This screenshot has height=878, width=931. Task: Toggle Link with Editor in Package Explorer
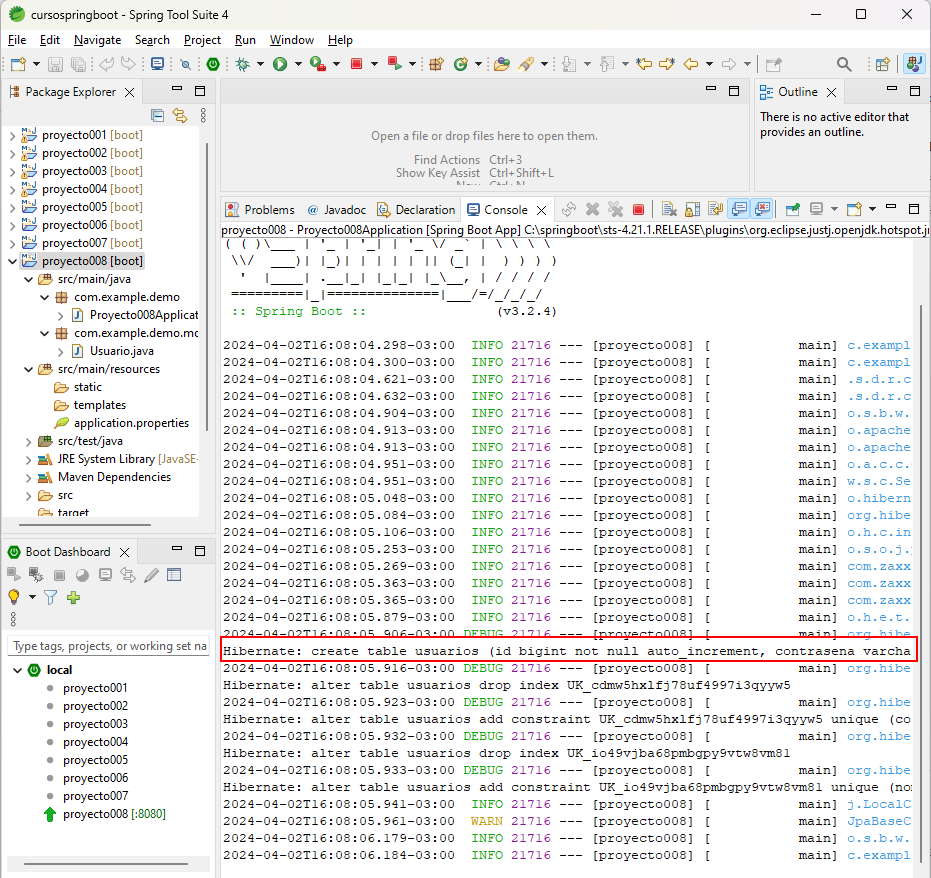pos(180,115)
